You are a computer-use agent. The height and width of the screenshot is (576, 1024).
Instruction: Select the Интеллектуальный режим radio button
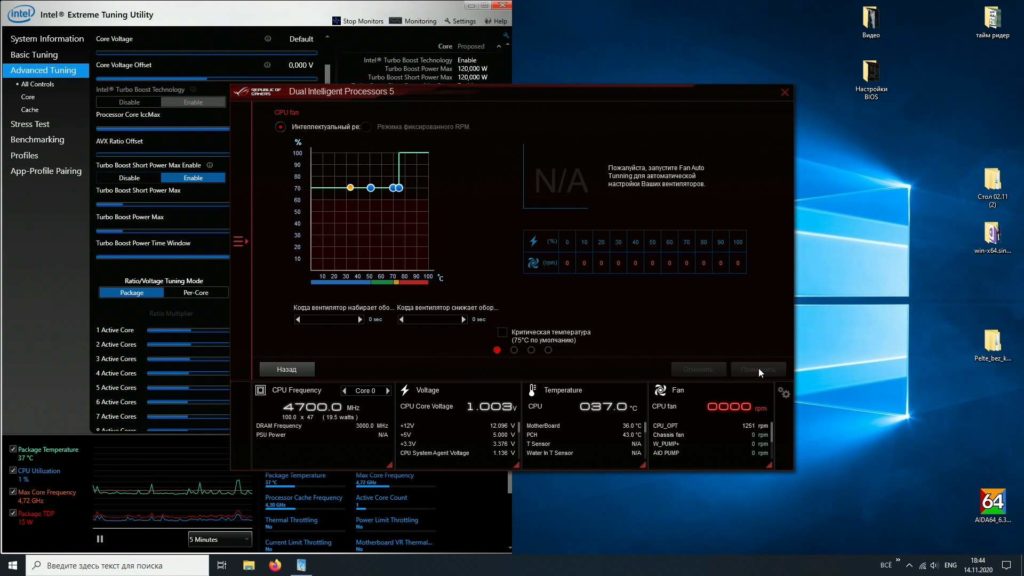click(280, 127)
